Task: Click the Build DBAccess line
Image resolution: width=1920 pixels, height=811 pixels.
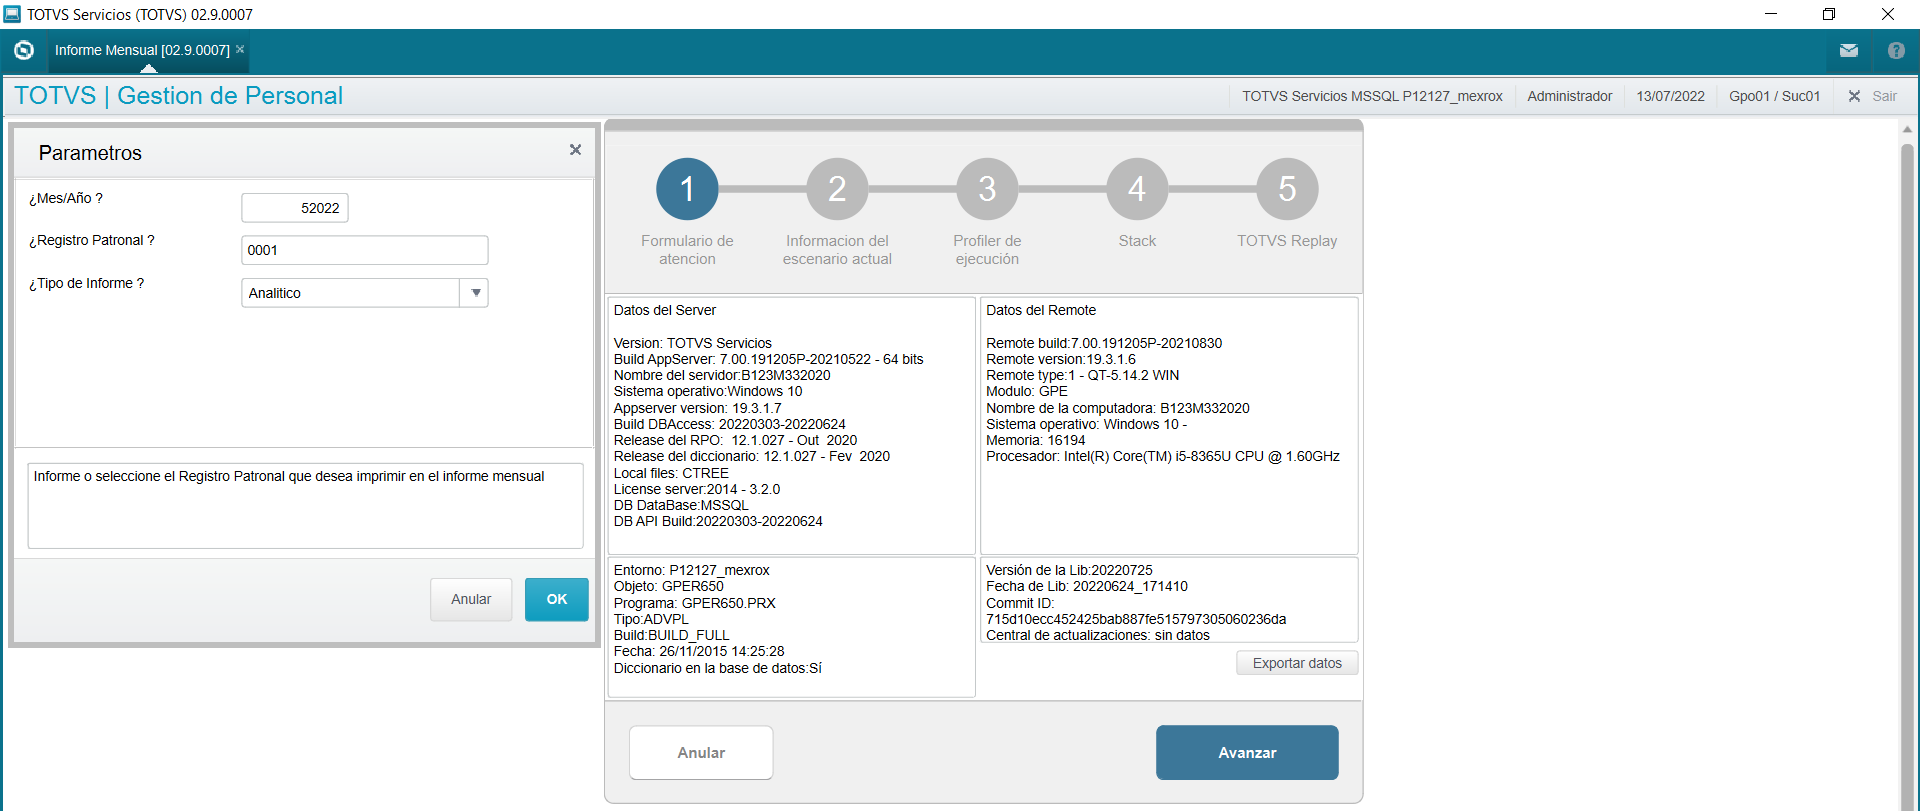Action: 730,424
